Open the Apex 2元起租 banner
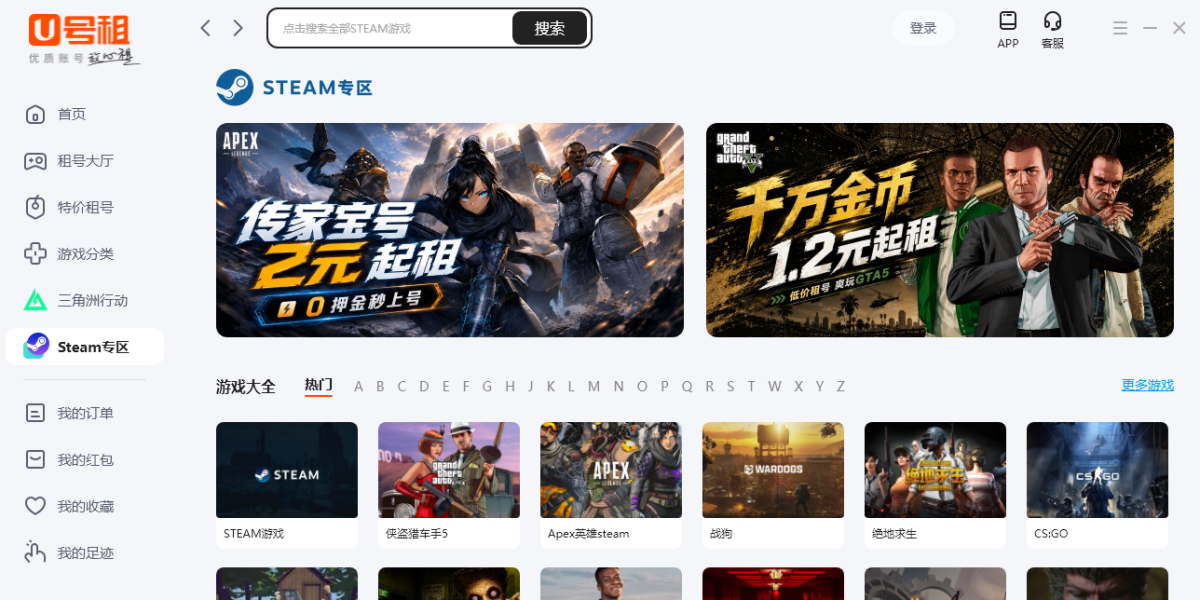 (x=450, y=230)
